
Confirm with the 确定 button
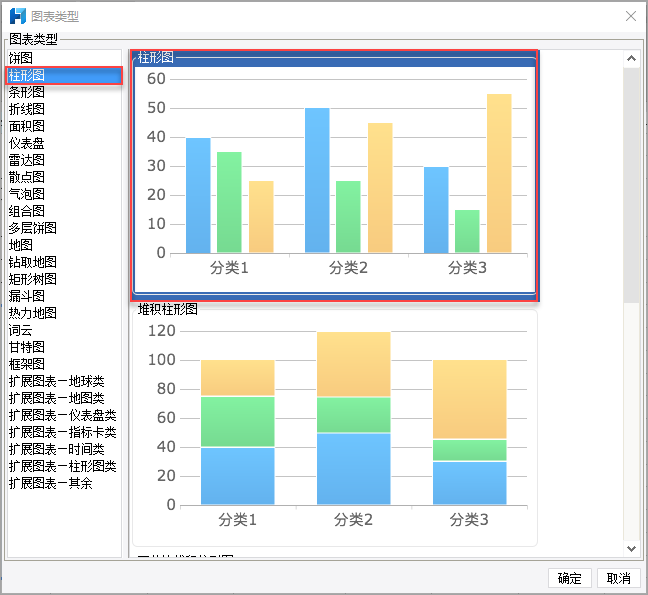point(569,578)
